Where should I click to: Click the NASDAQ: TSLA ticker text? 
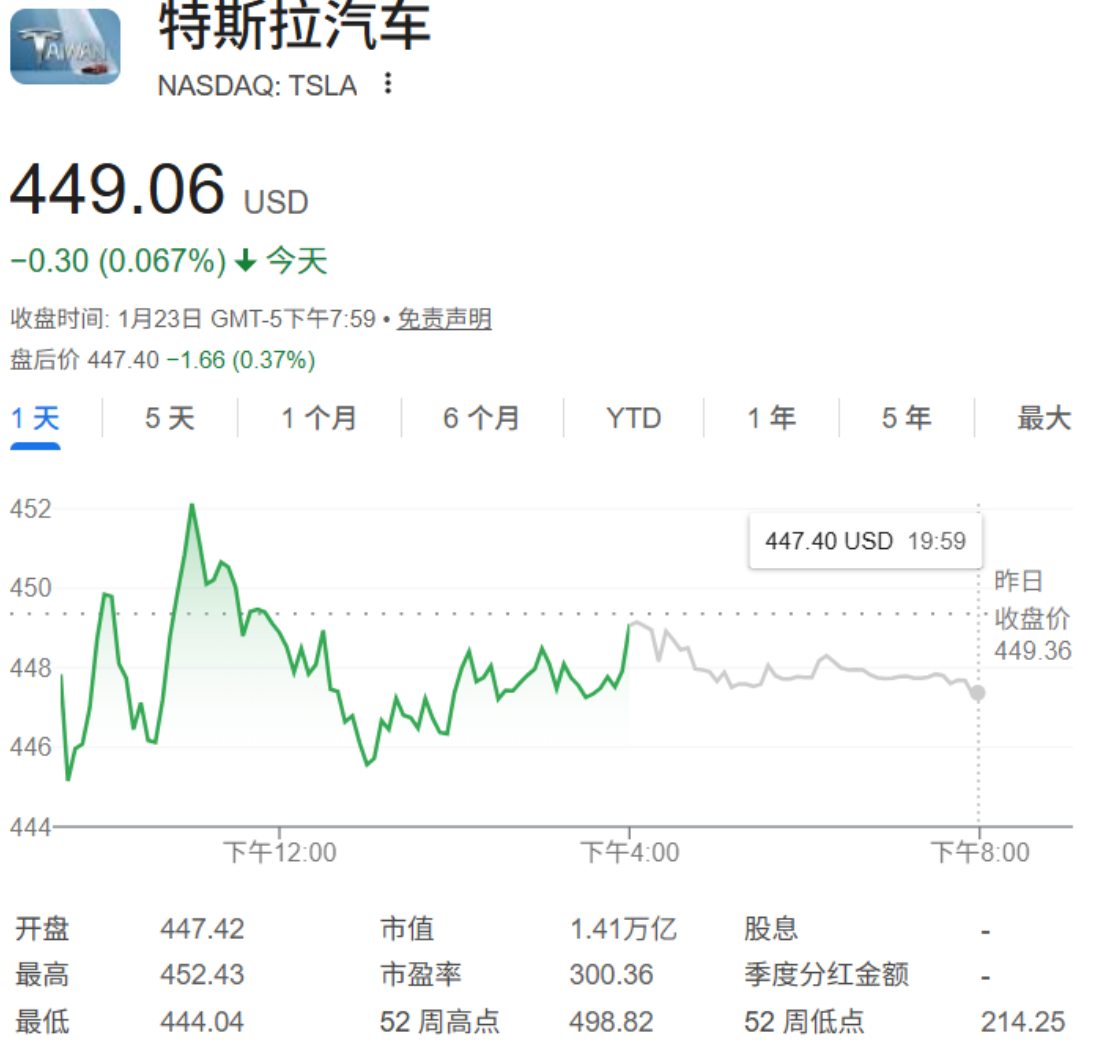(257, 85)
